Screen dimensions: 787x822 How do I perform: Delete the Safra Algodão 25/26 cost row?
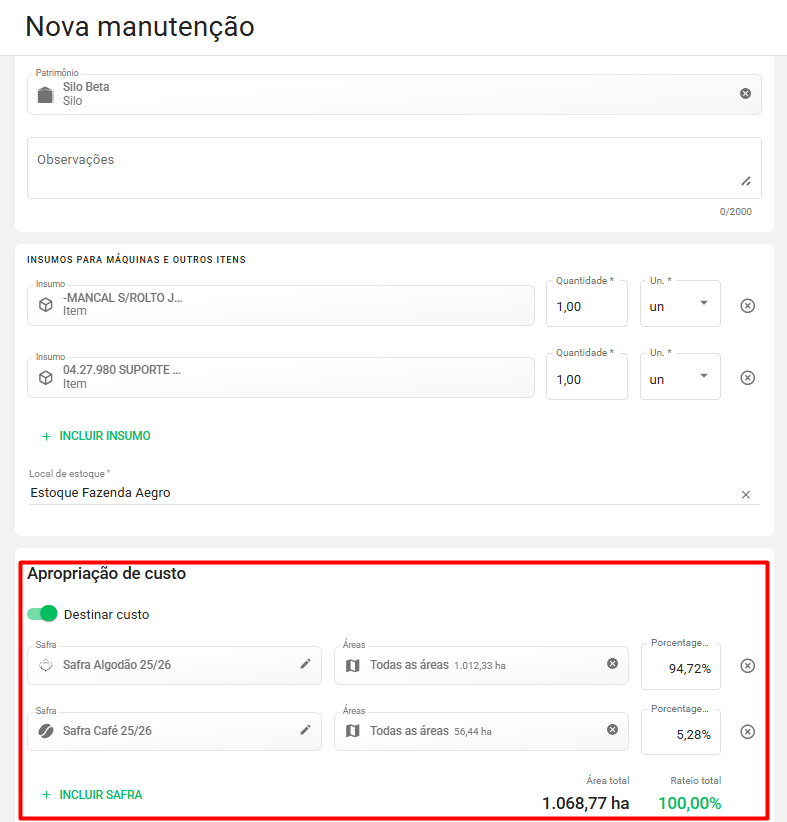747,666
